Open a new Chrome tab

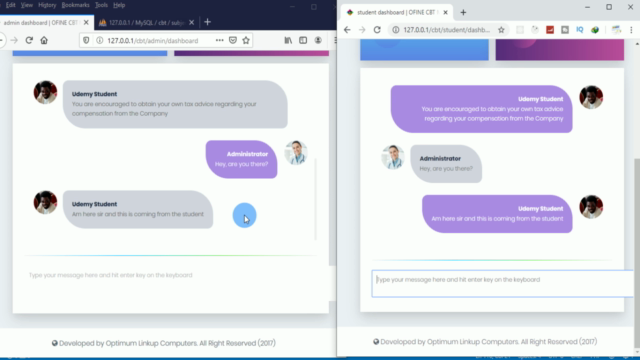(463, 12)
